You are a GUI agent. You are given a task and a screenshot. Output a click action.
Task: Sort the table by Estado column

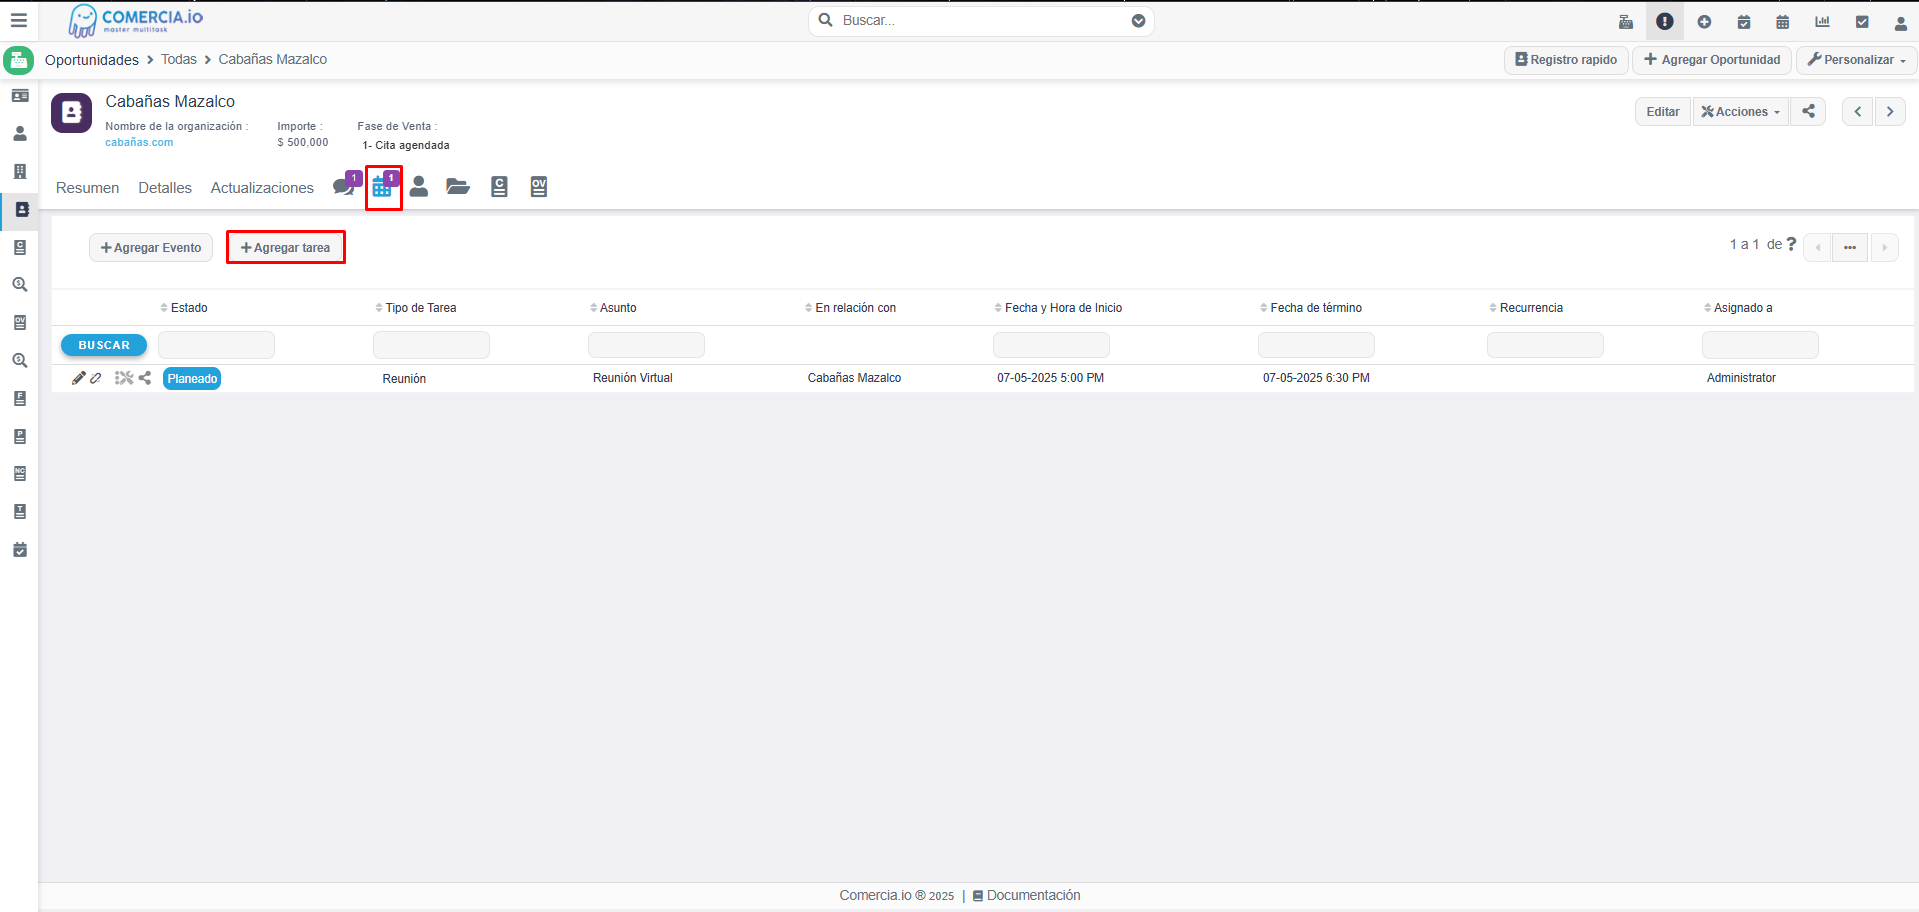point(188,308)
